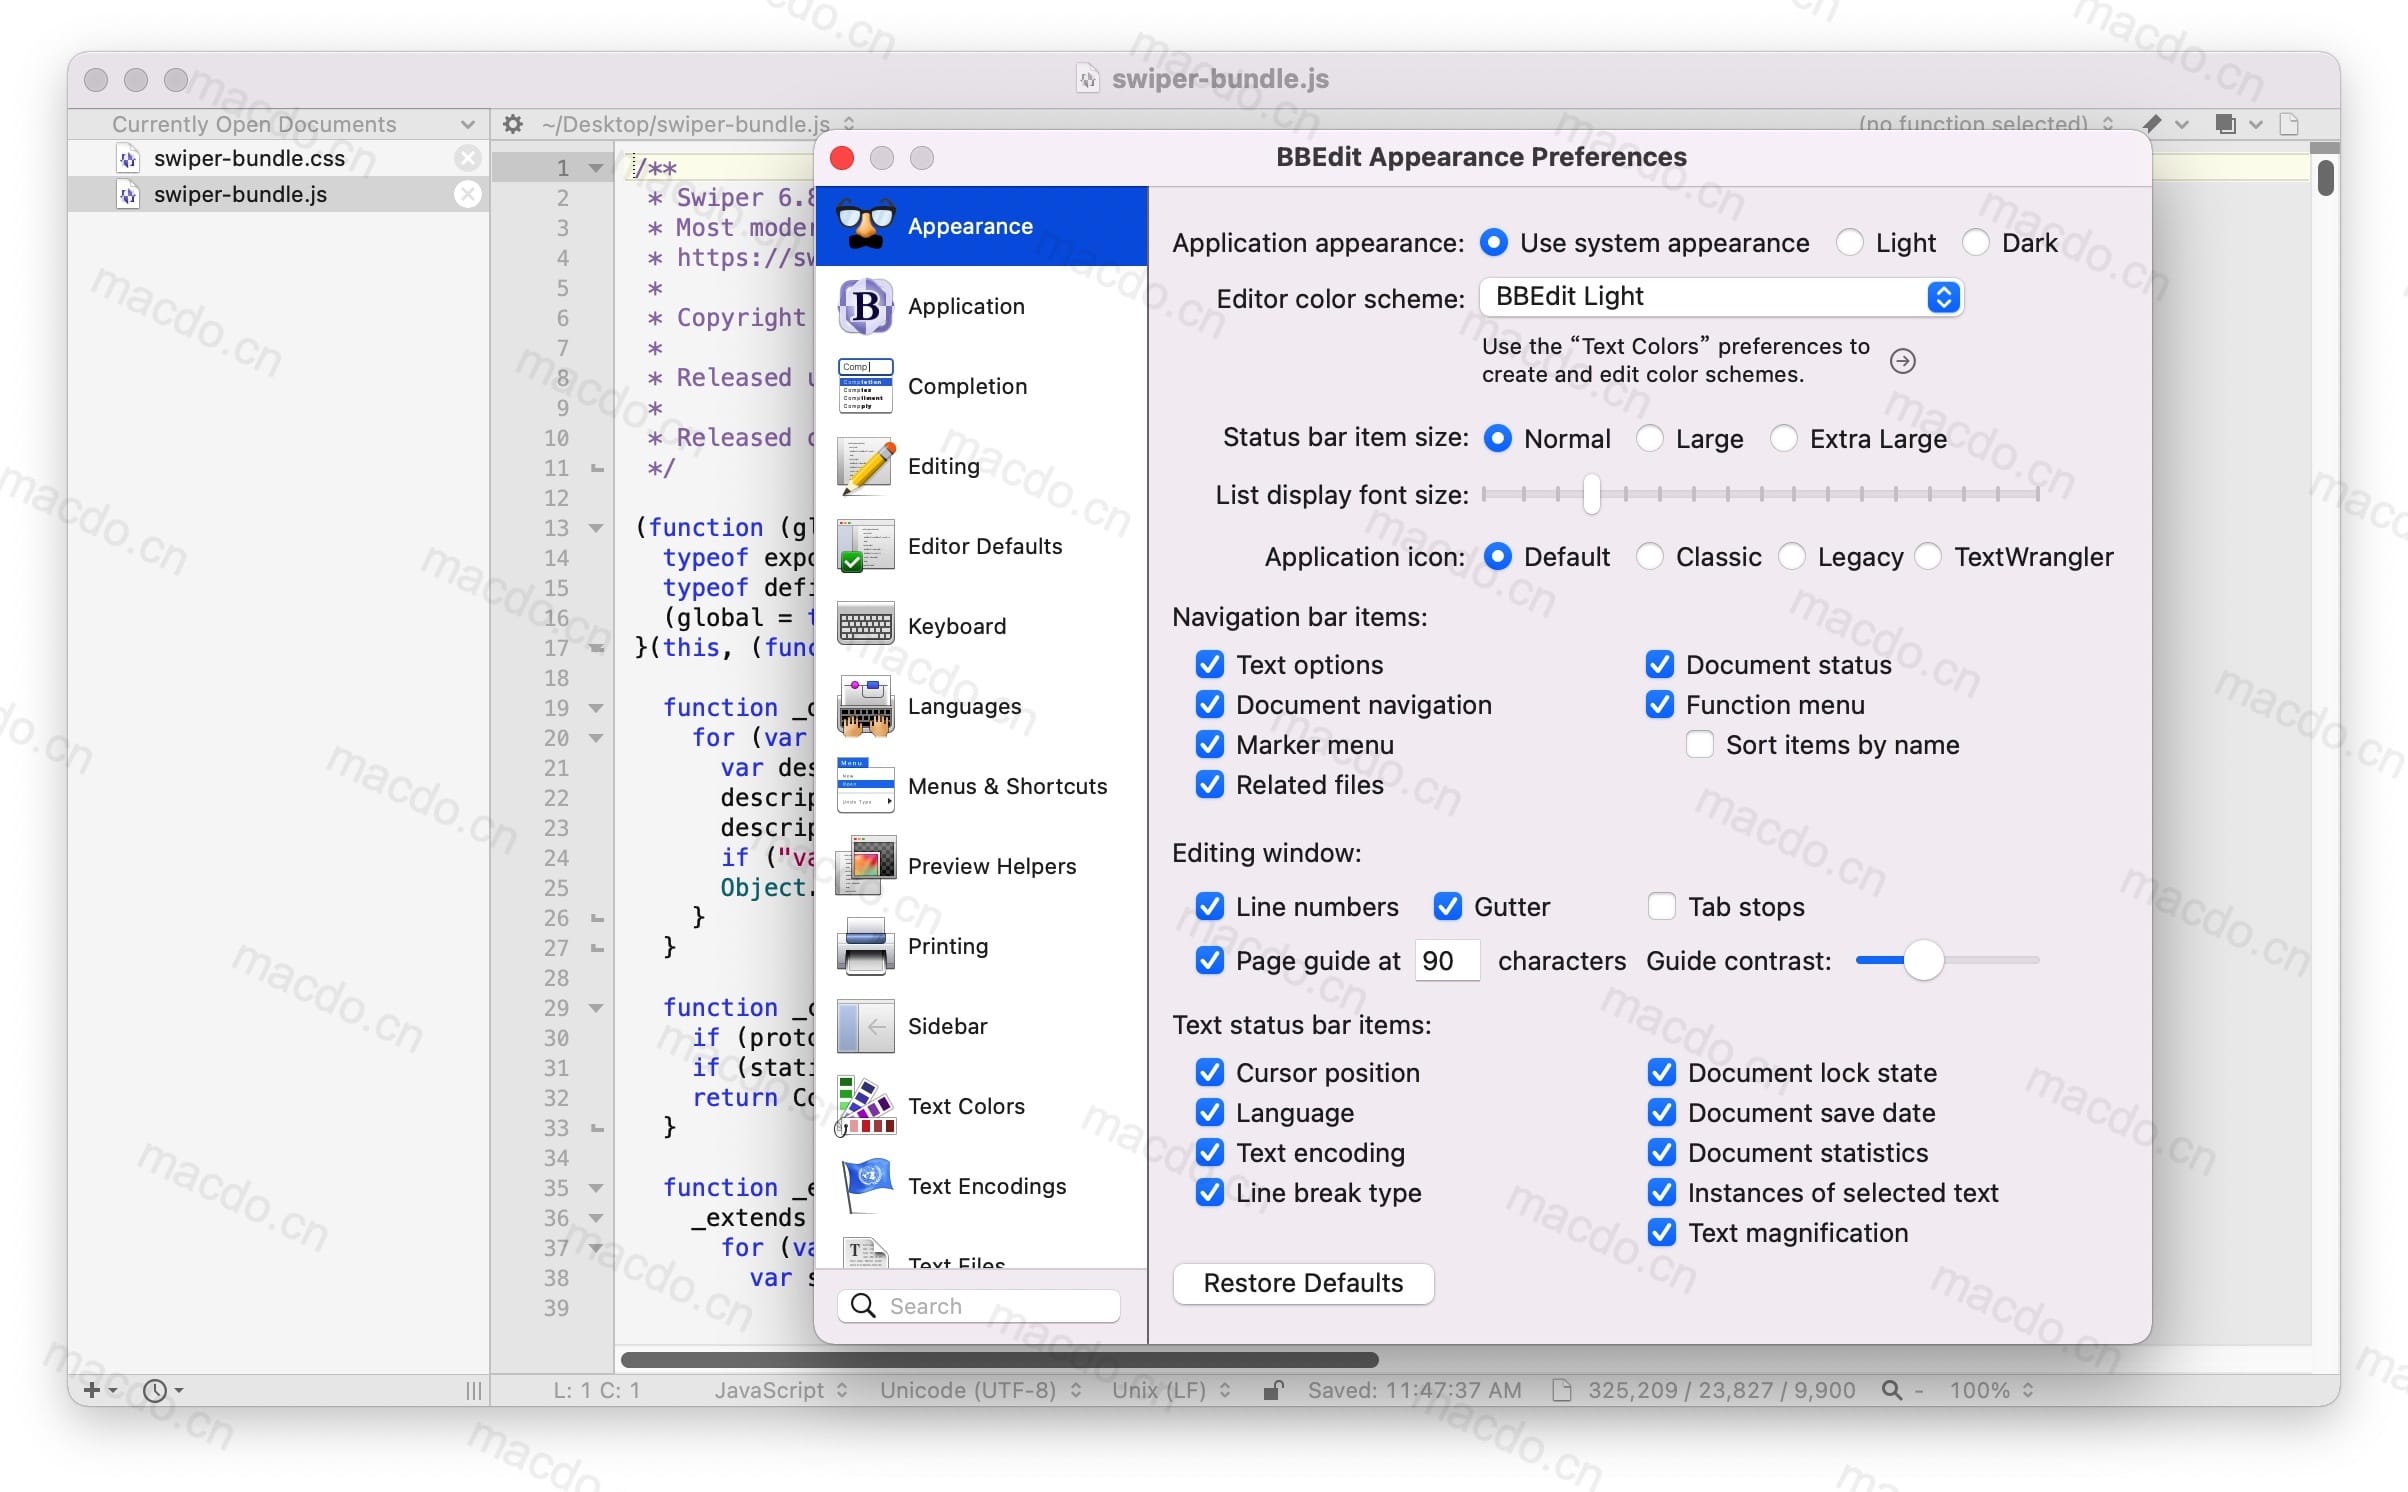This screenshot has width=2408, height=1492.
Task: Select Large status bar item size
Action: click(1650, 439)
